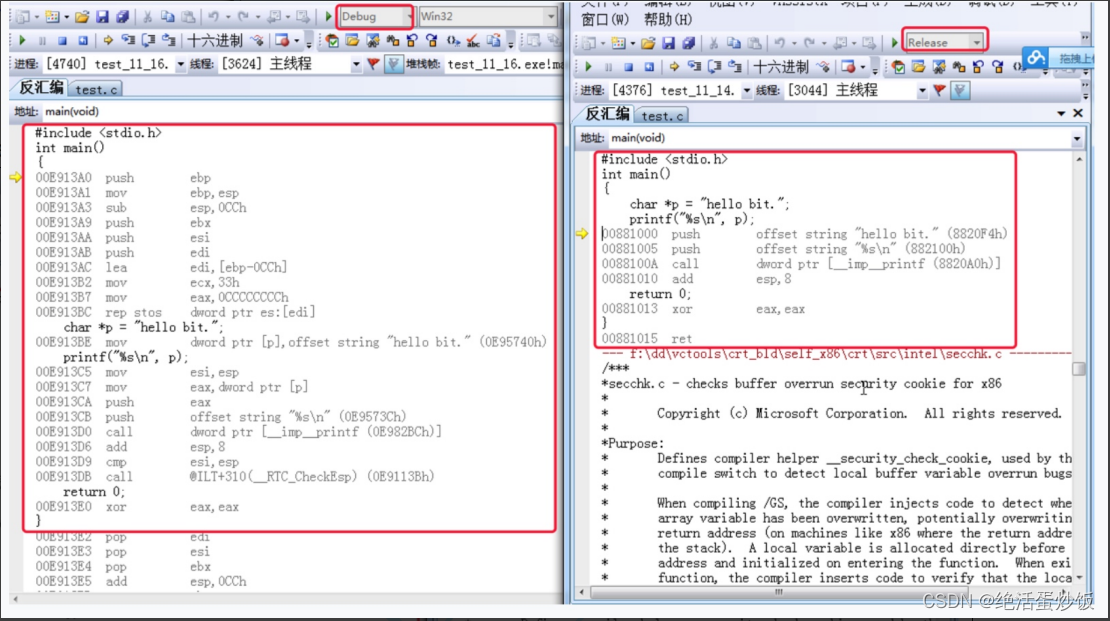
Task: Toggle show flagged threads only, left window
Action: [x=393, y=64]
